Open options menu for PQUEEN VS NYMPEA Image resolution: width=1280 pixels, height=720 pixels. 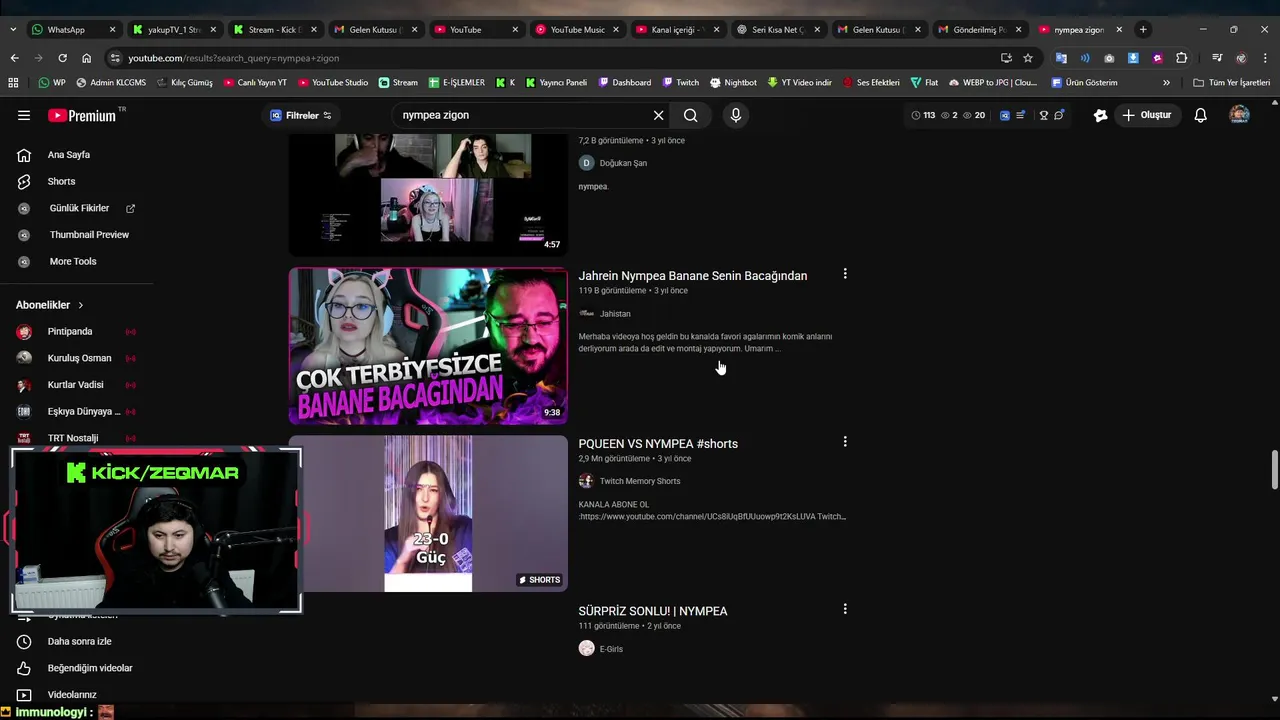845,442
